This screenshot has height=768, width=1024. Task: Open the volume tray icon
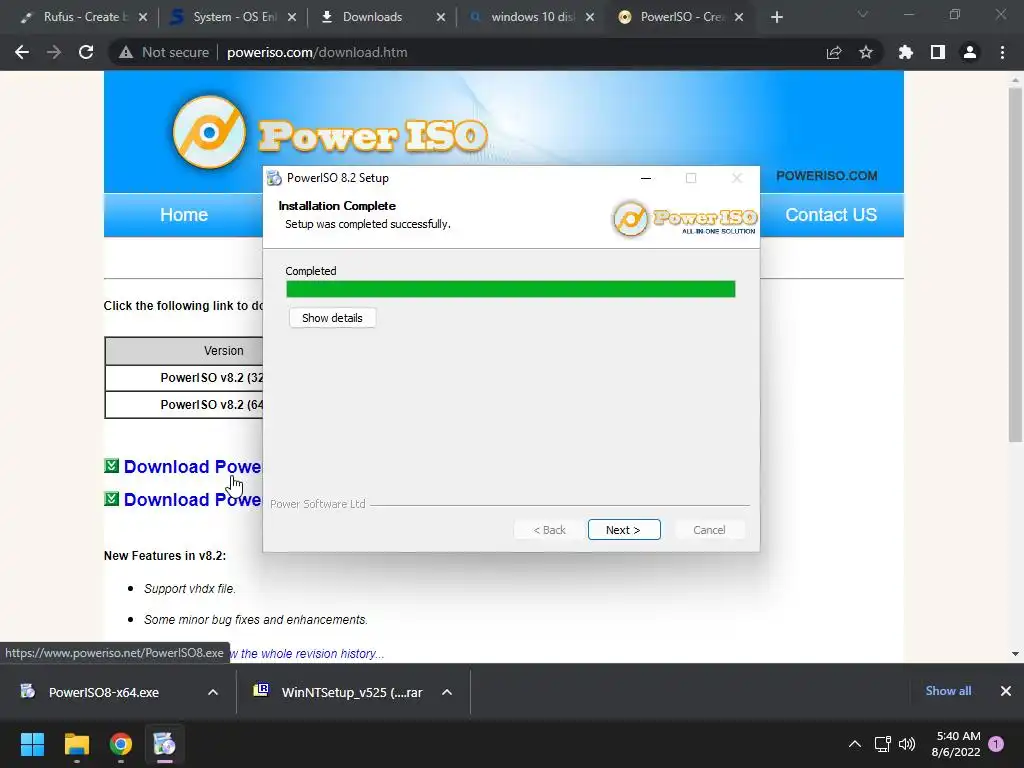click(x=907, y=744)
